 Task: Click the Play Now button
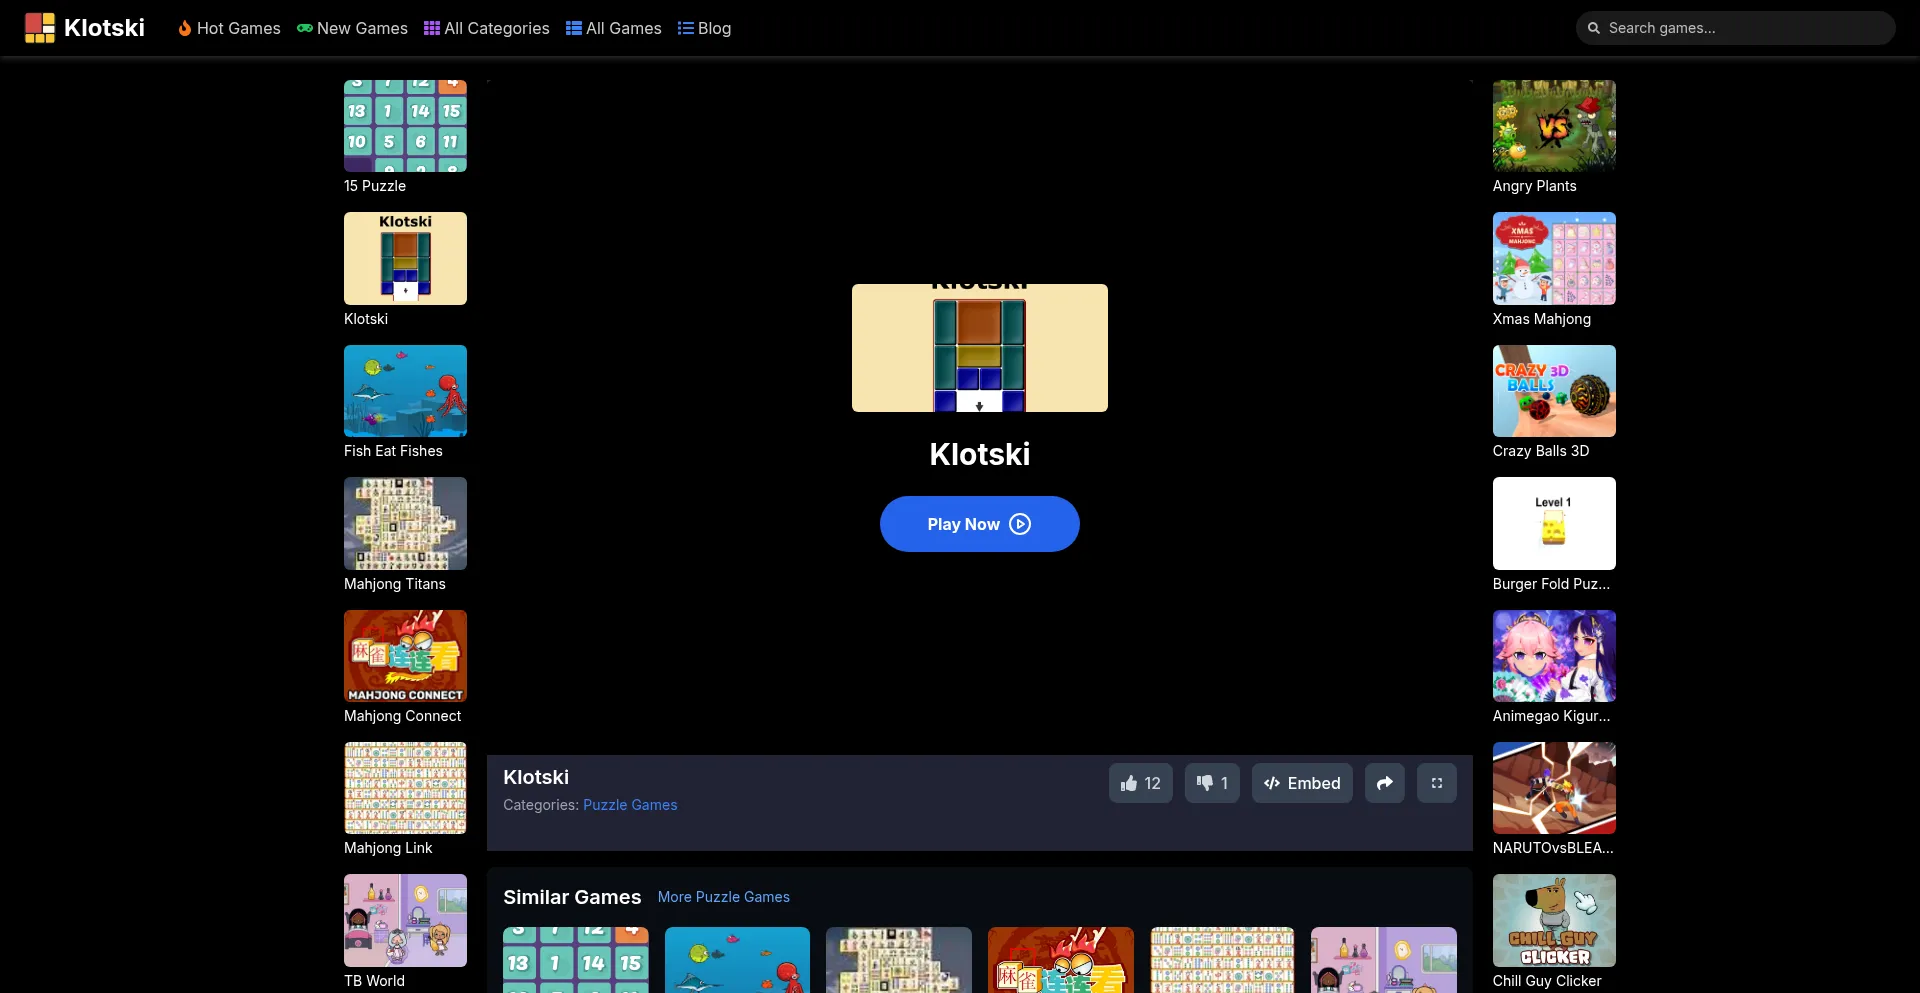pyautogui.click(x=980, y=524)
